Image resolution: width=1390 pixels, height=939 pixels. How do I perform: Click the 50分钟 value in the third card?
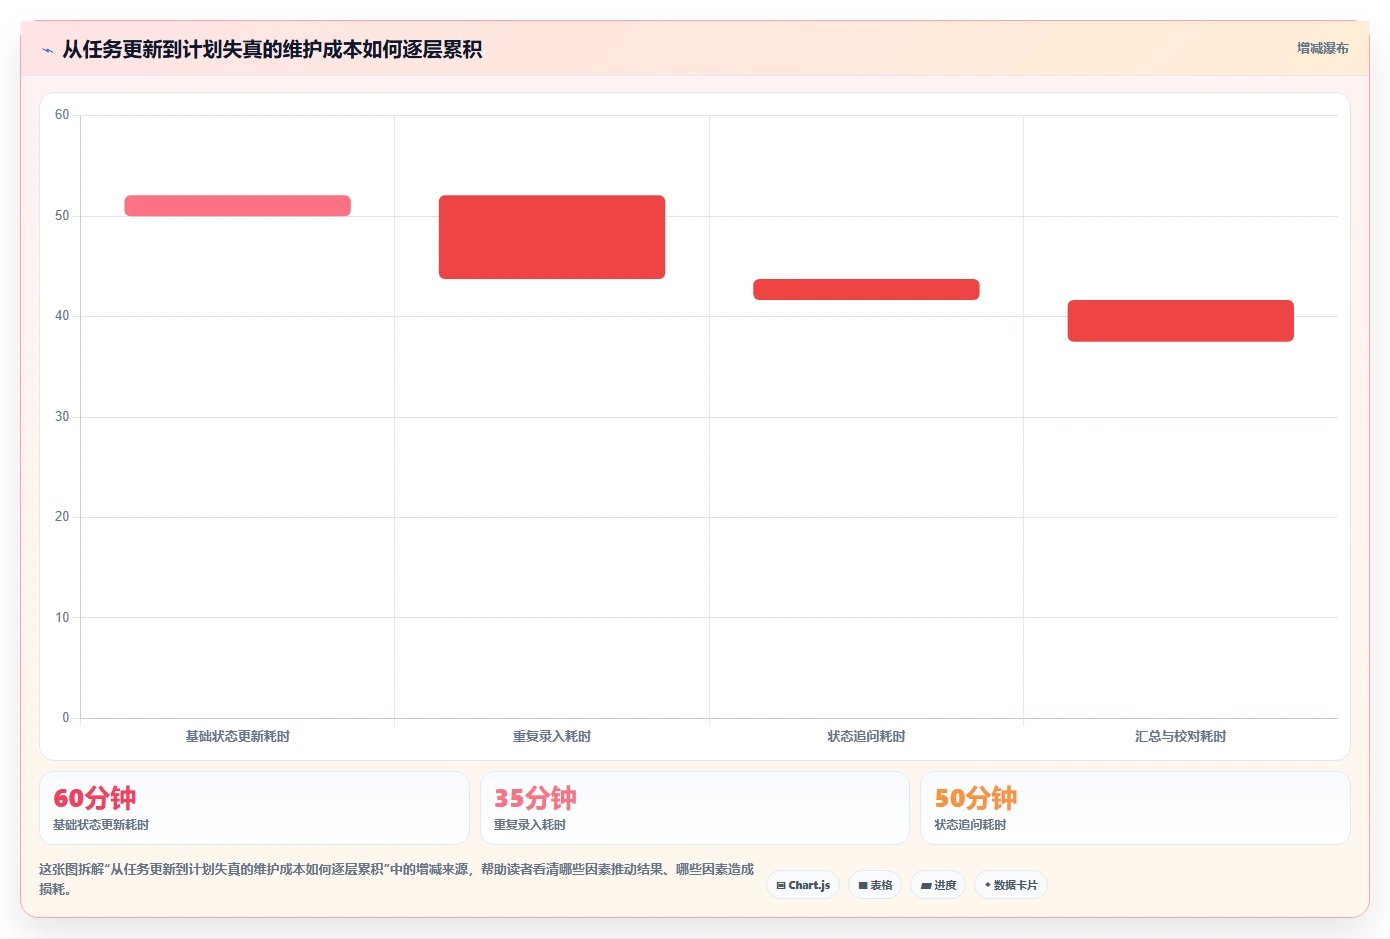pyautogui.click(x=975, y=798)
